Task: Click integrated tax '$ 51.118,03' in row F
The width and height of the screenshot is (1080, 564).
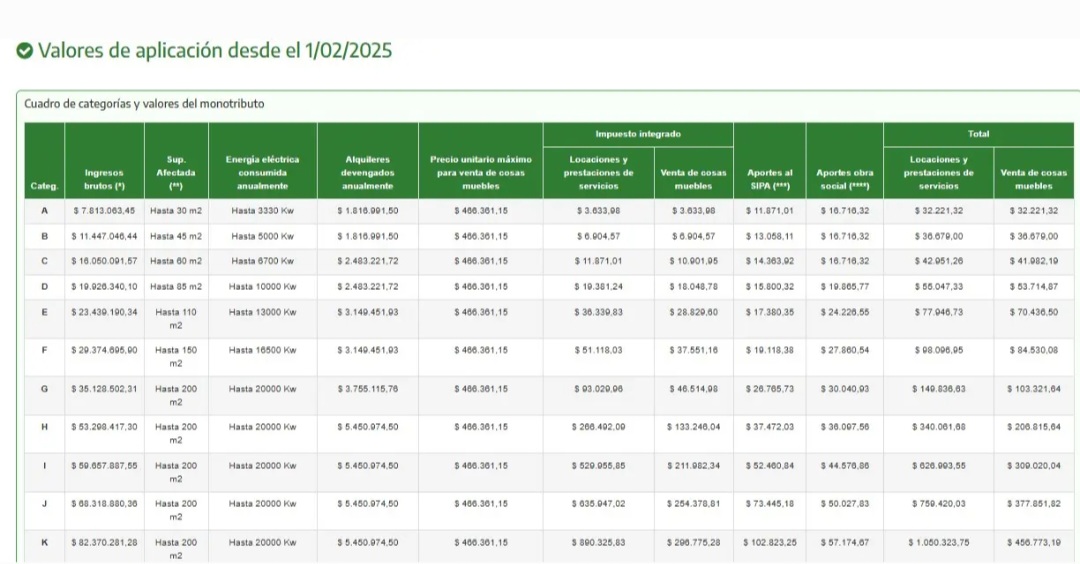Action: pyautogui.click(x=599, y=350)
